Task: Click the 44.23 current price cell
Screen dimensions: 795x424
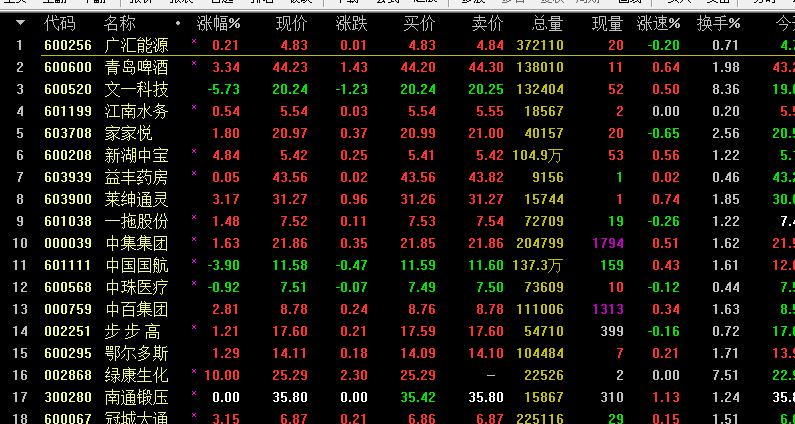Action: pyautogui.click(x=290, y=67)
